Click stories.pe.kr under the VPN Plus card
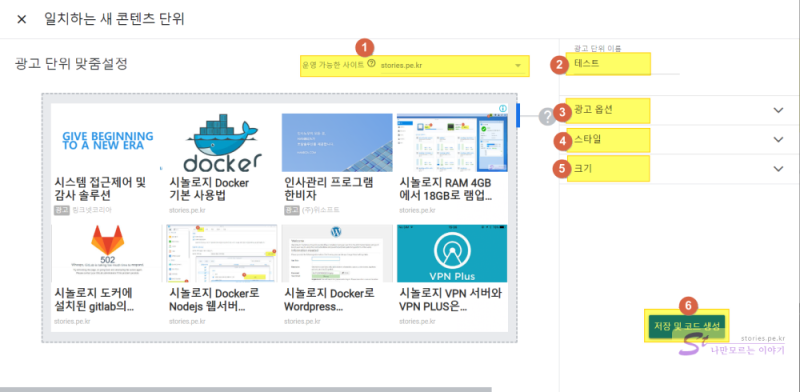800x392 pixels. point(417,321)
